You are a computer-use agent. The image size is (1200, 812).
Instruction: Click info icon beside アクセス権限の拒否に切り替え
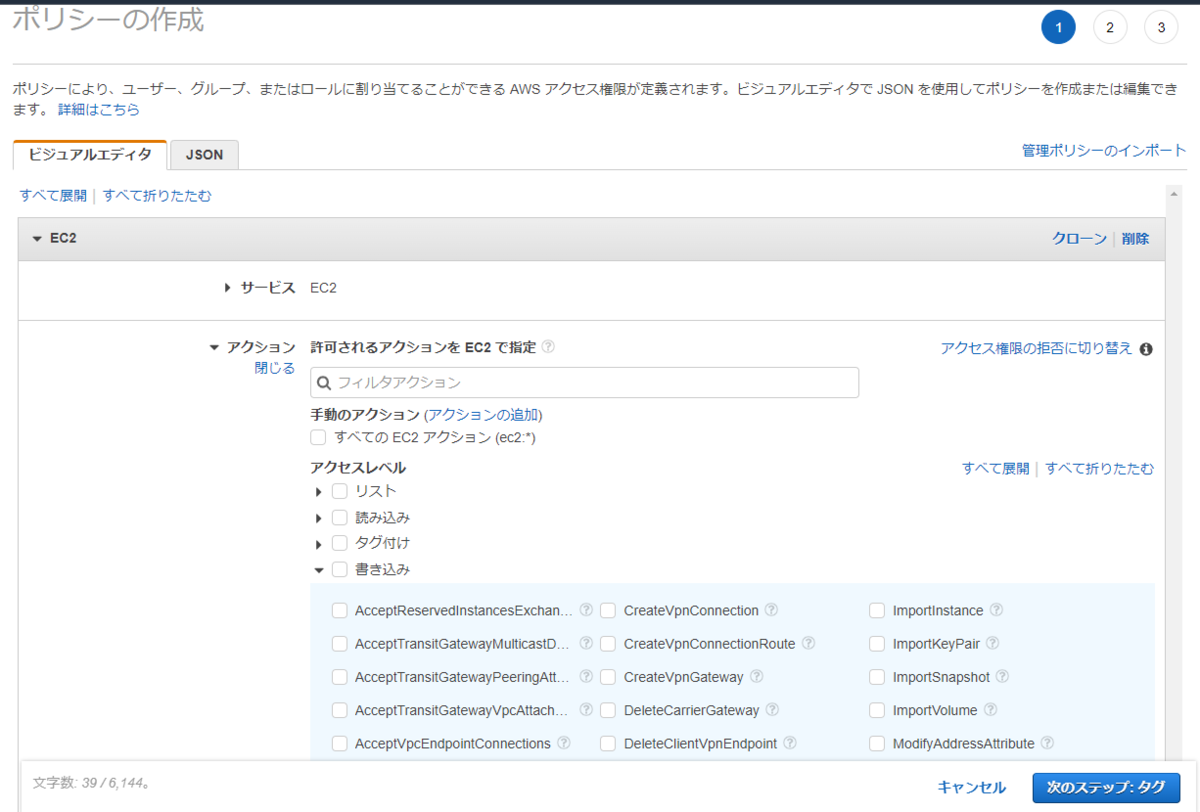pos(1146,349)
